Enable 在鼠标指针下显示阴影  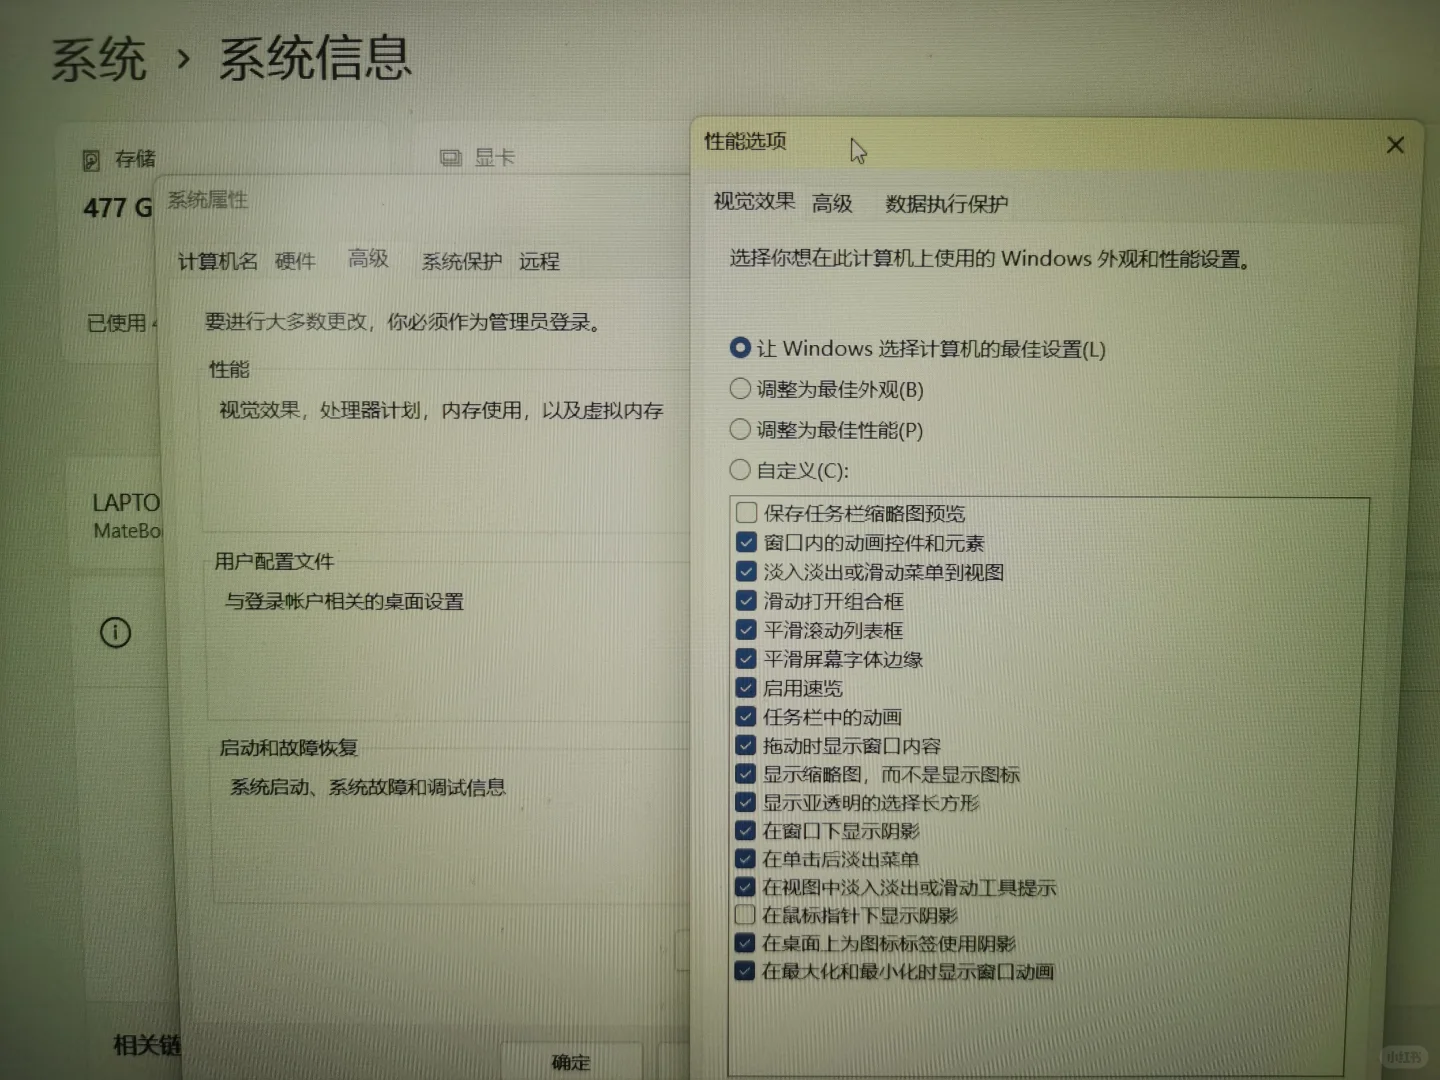pyautogui.click(x=744, y=914)
